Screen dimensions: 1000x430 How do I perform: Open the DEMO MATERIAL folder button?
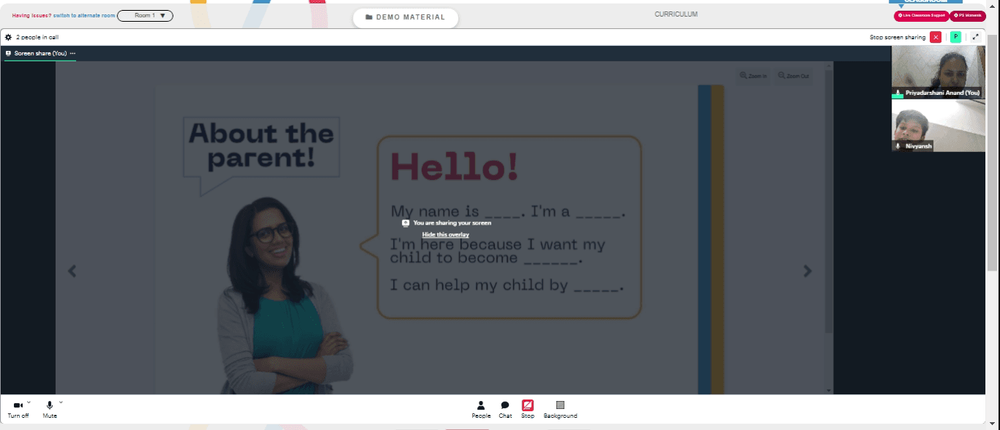pos(406,17)
